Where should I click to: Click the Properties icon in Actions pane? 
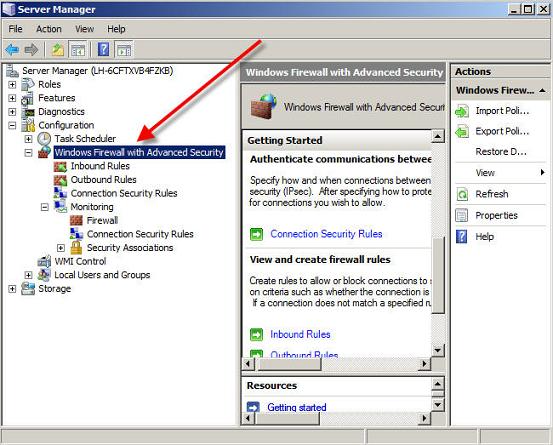pyautogui.click(x=462, y=215)
